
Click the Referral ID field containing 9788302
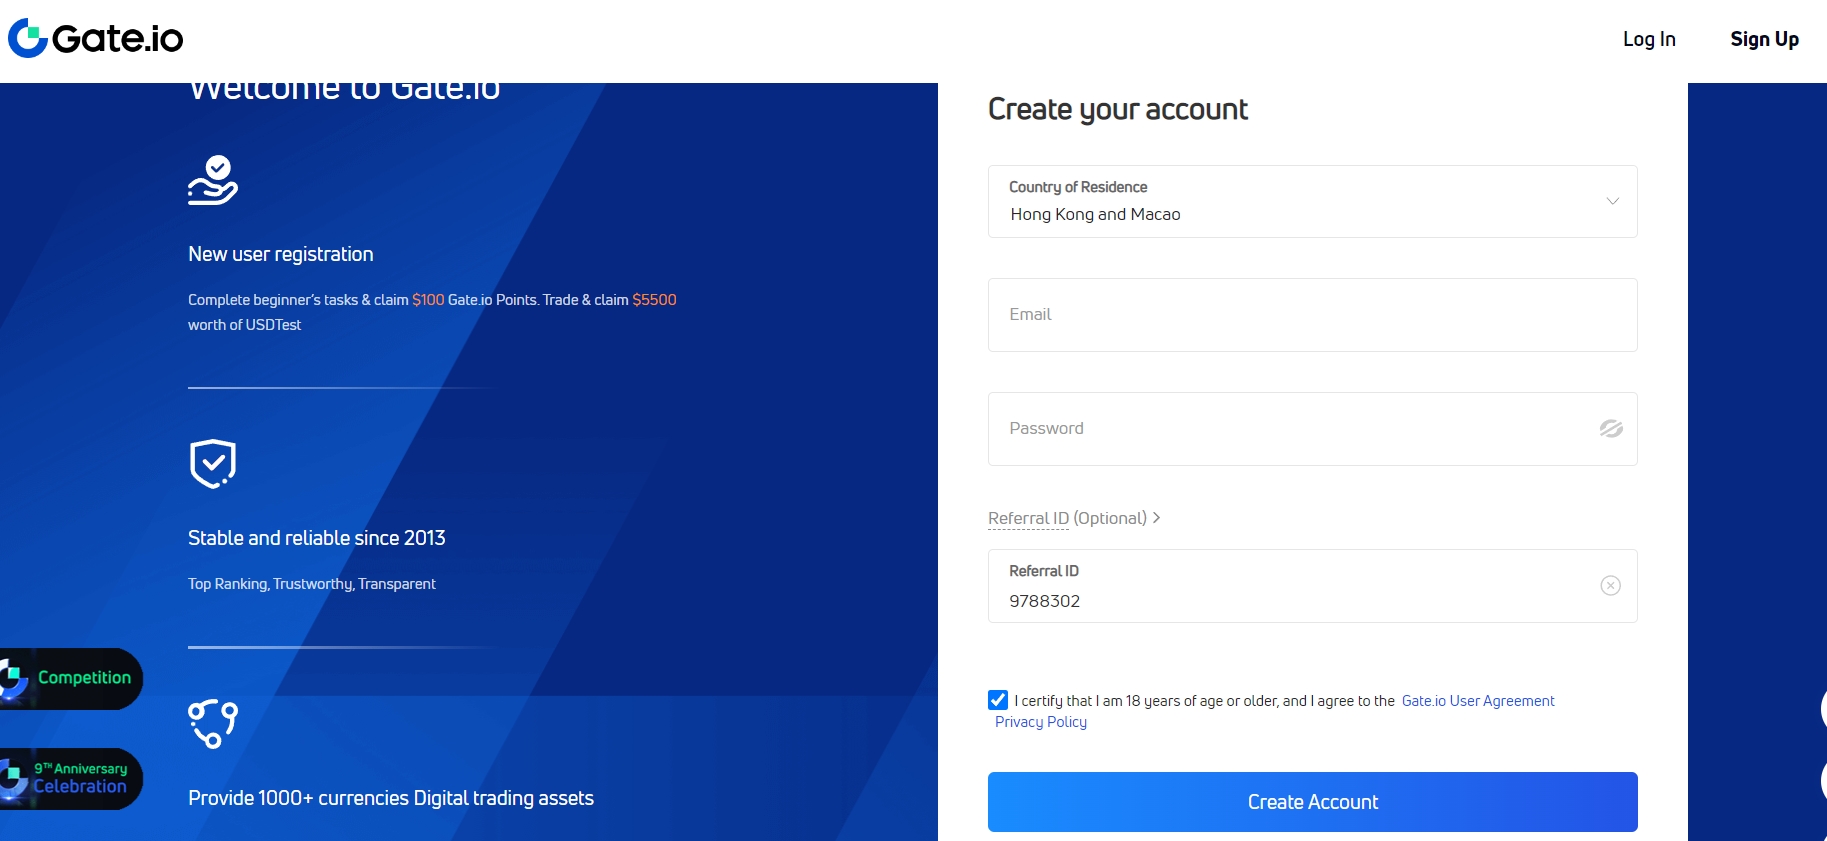tap(1290, 600)
